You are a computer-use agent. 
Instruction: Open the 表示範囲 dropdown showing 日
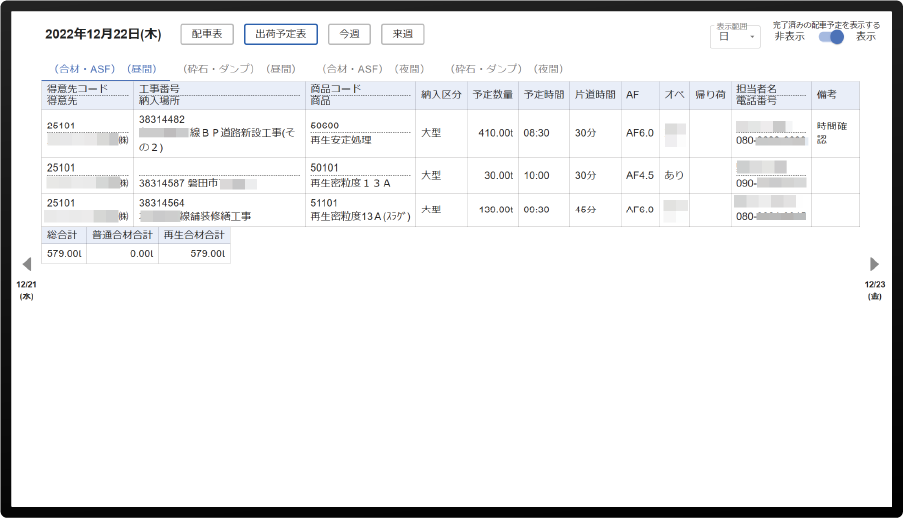pos(734,37)
